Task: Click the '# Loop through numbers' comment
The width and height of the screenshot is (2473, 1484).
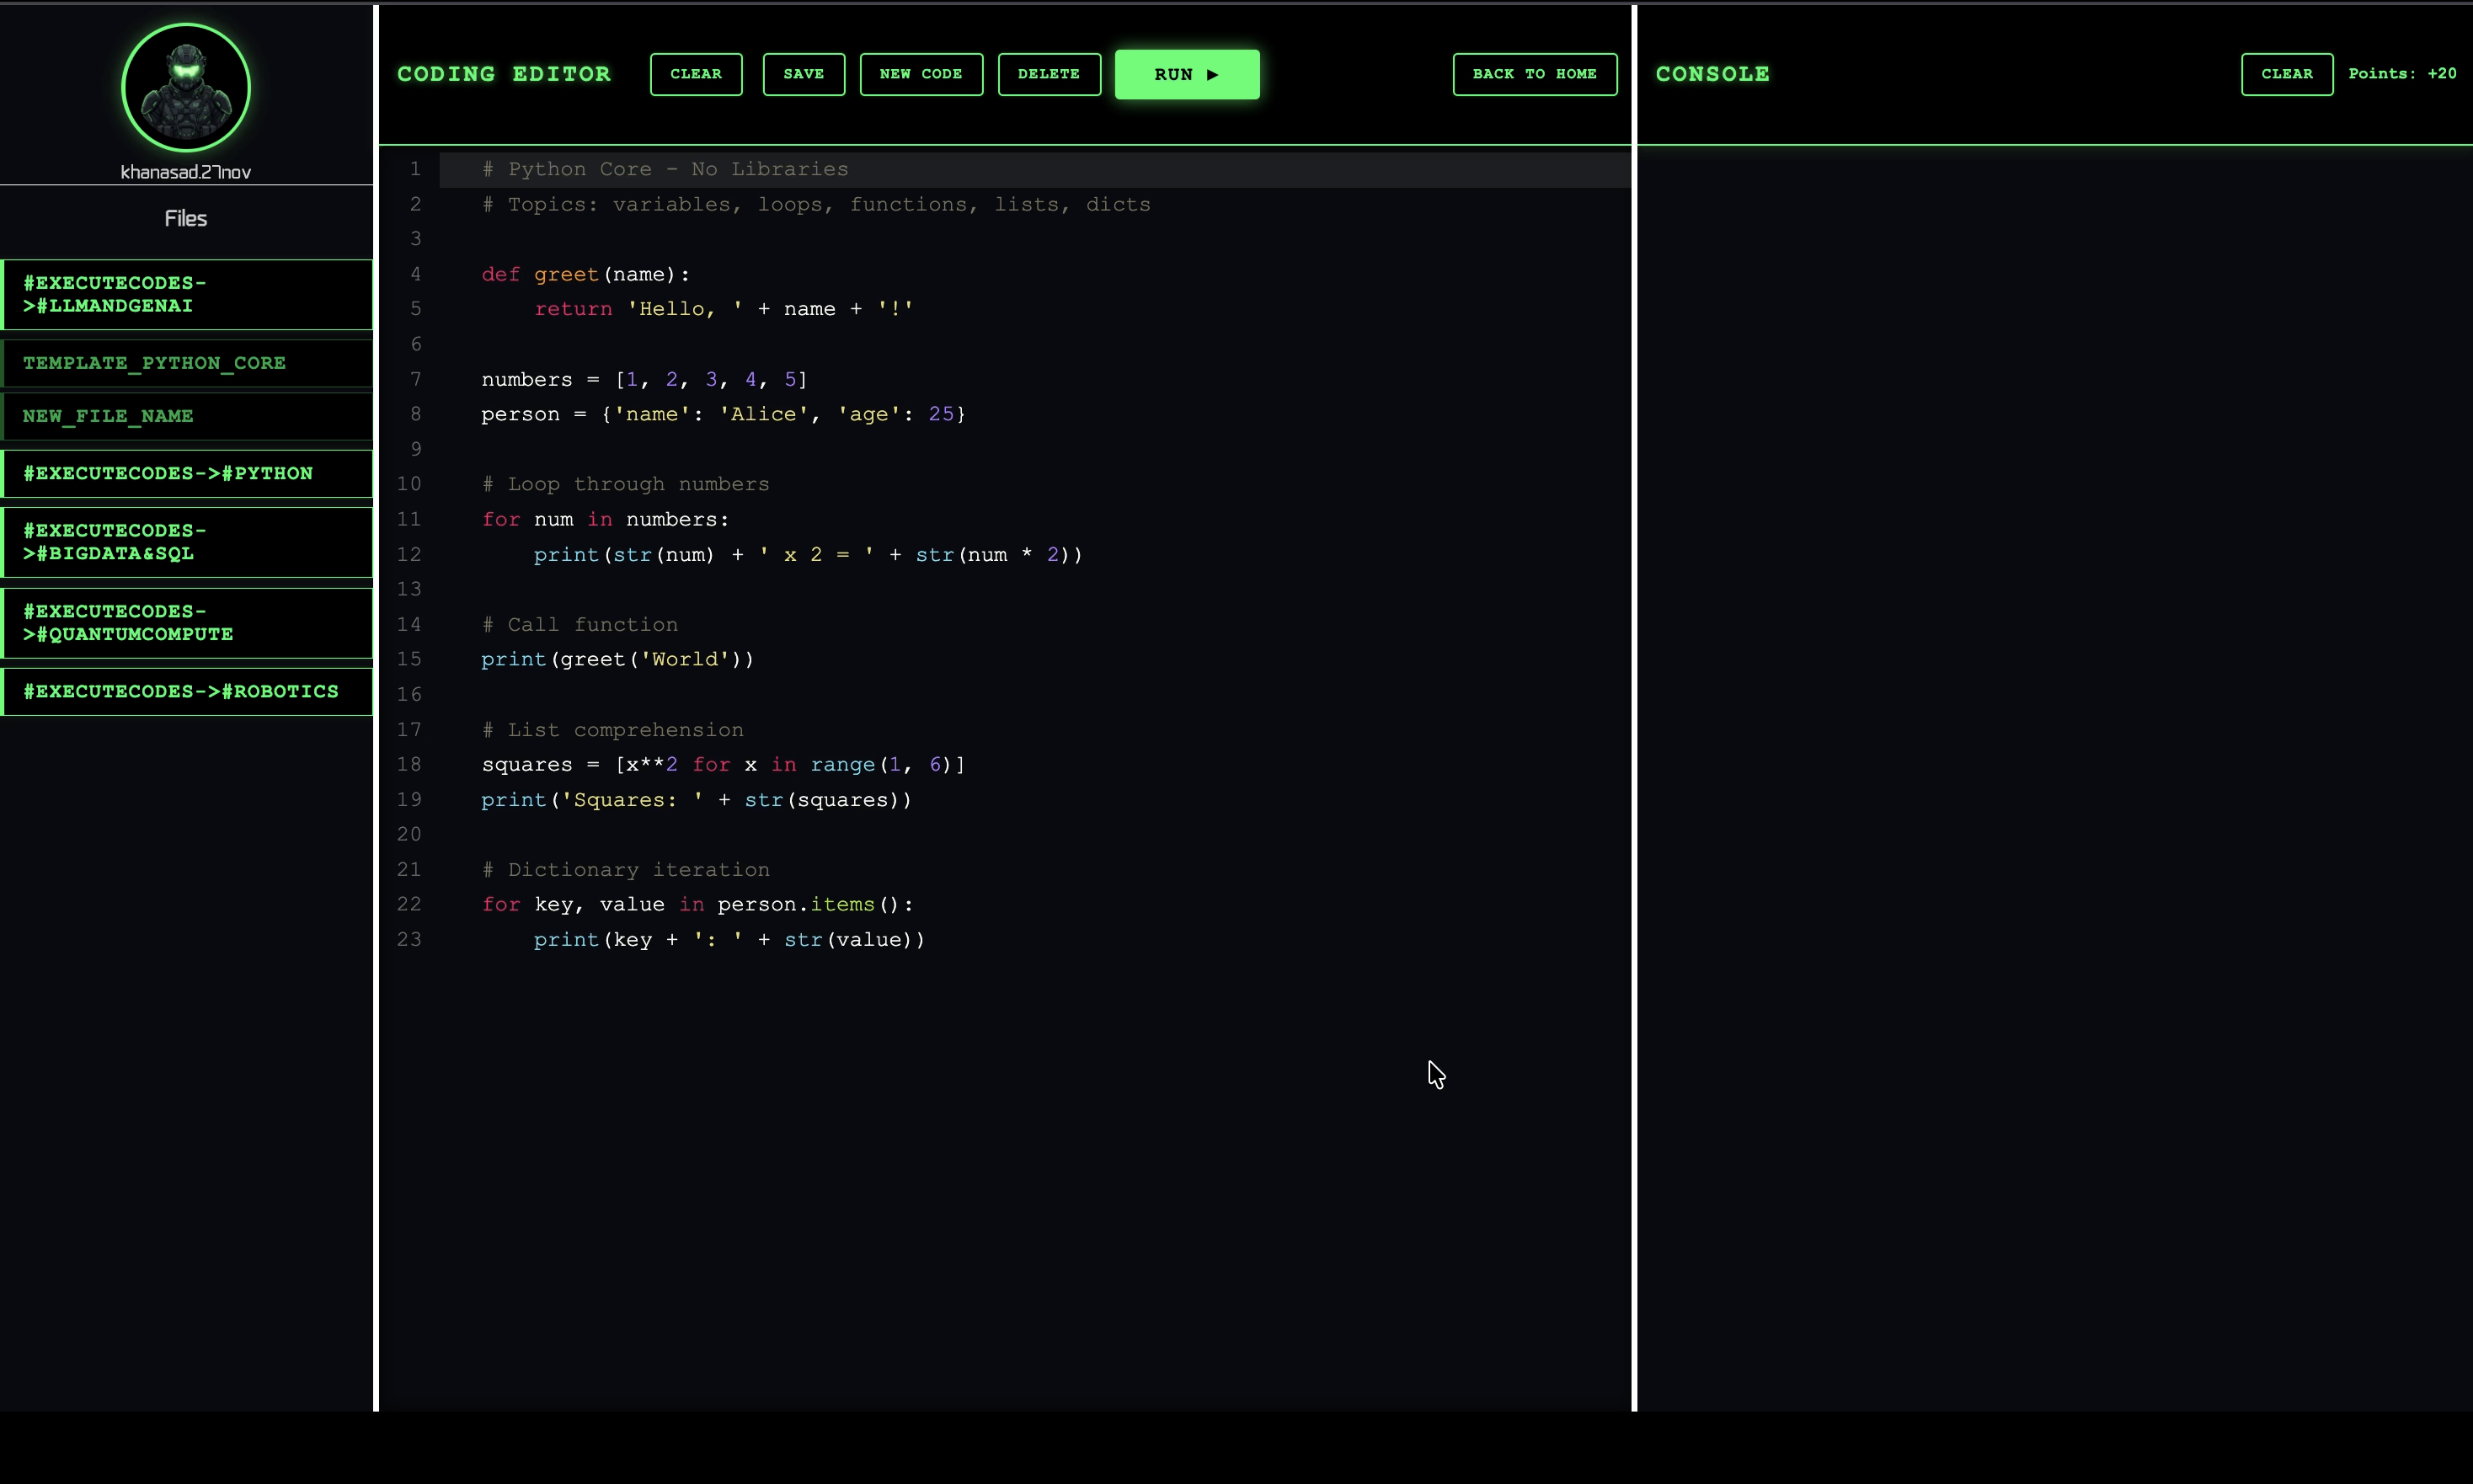Action: tap(626, 484)
